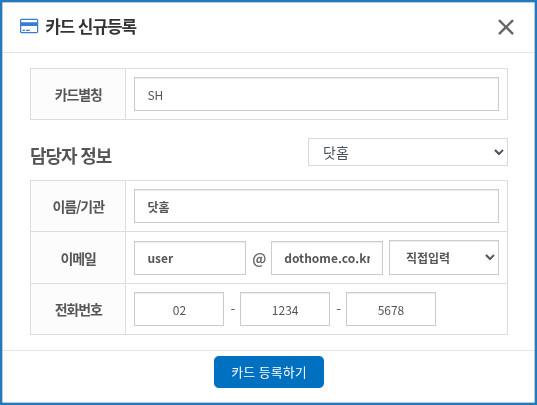Focus the 카드별칭 input field
This screenshot has width=537, height=405.
pos(316,94)
